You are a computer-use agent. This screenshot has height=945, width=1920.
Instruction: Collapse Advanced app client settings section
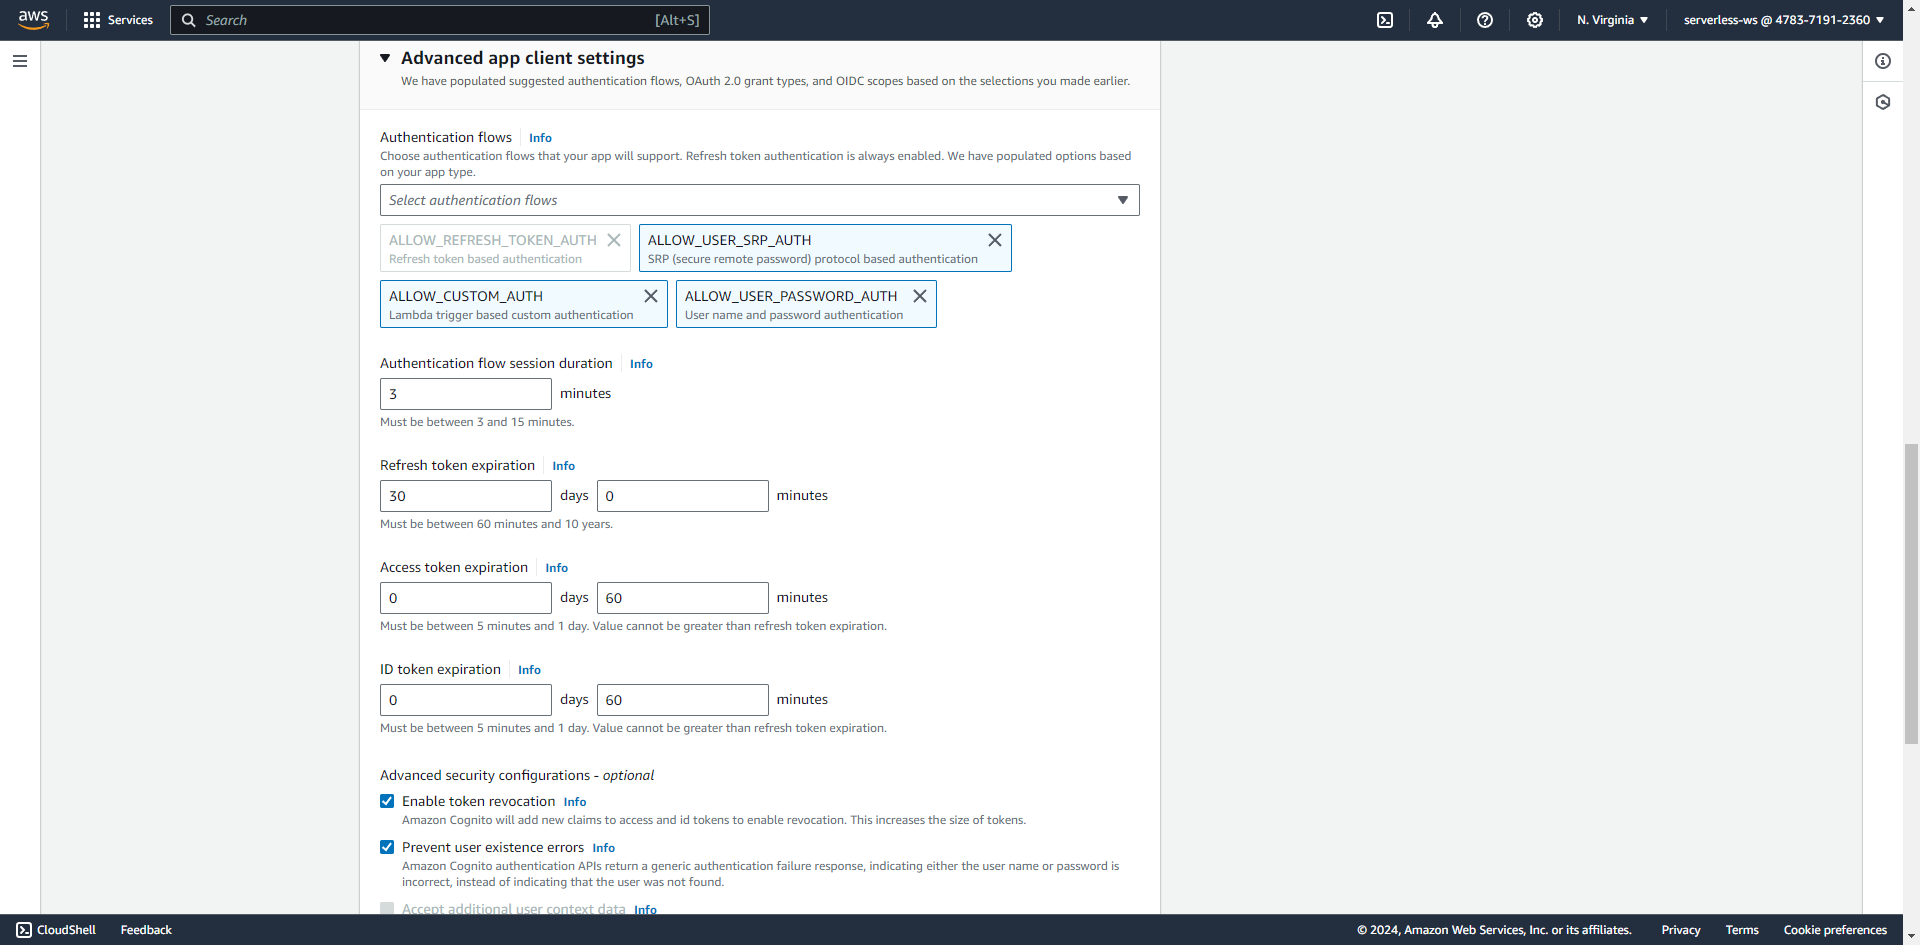pos(385,58)
